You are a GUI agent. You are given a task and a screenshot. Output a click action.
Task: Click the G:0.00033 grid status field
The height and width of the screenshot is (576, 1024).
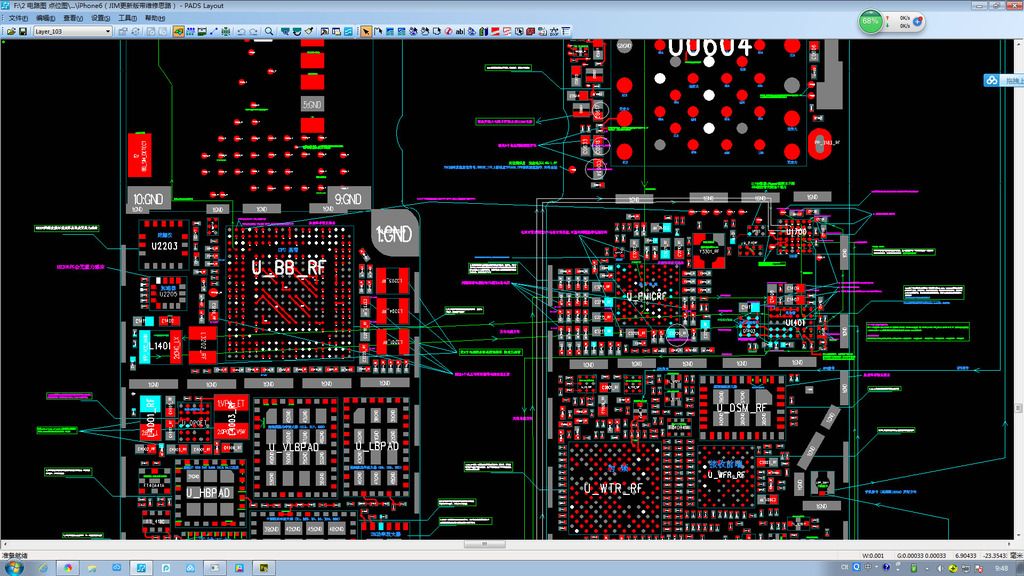coord(921,556)
